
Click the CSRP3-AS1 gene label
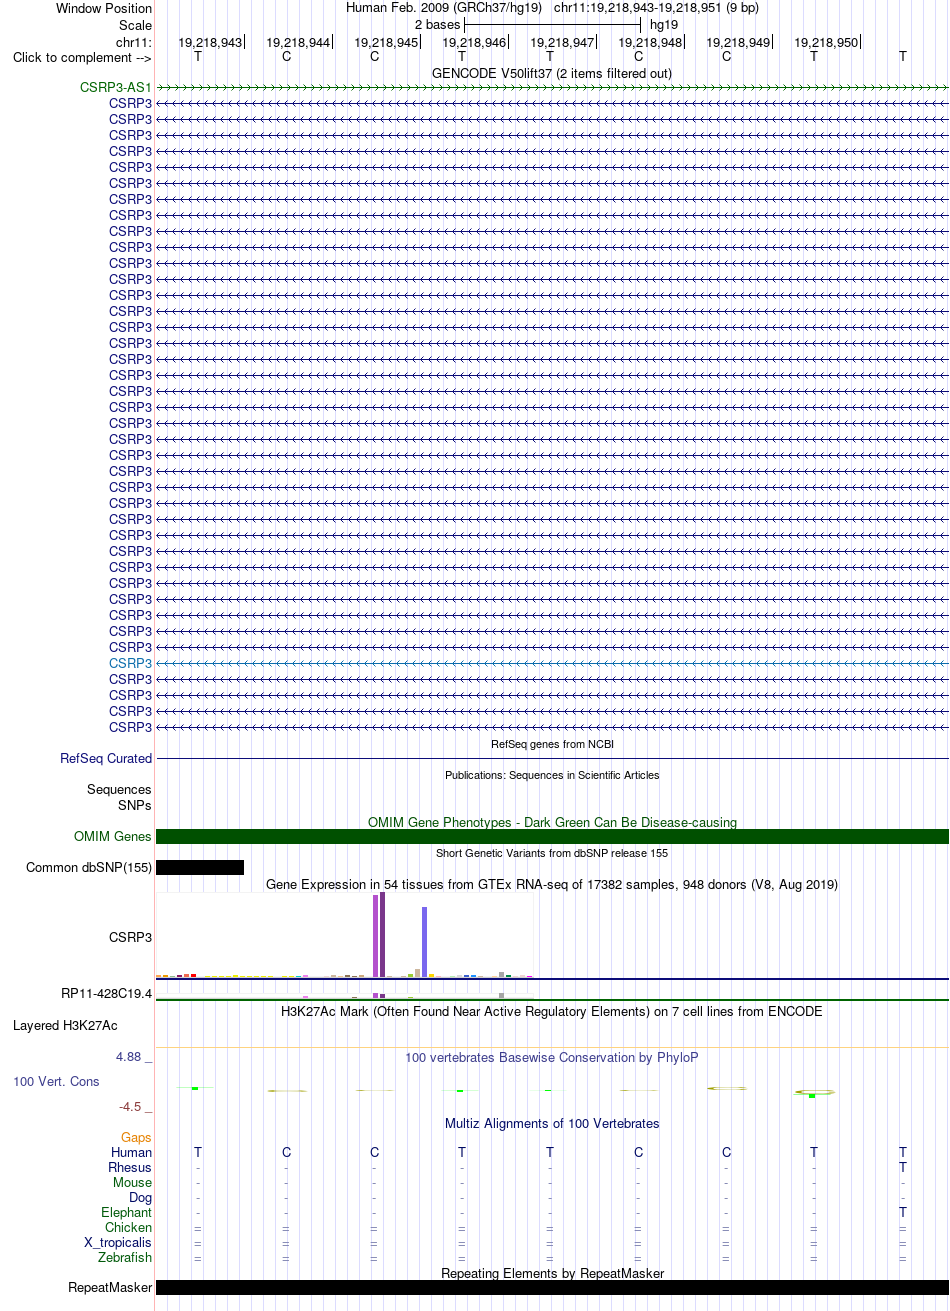(x=116, y=88)
